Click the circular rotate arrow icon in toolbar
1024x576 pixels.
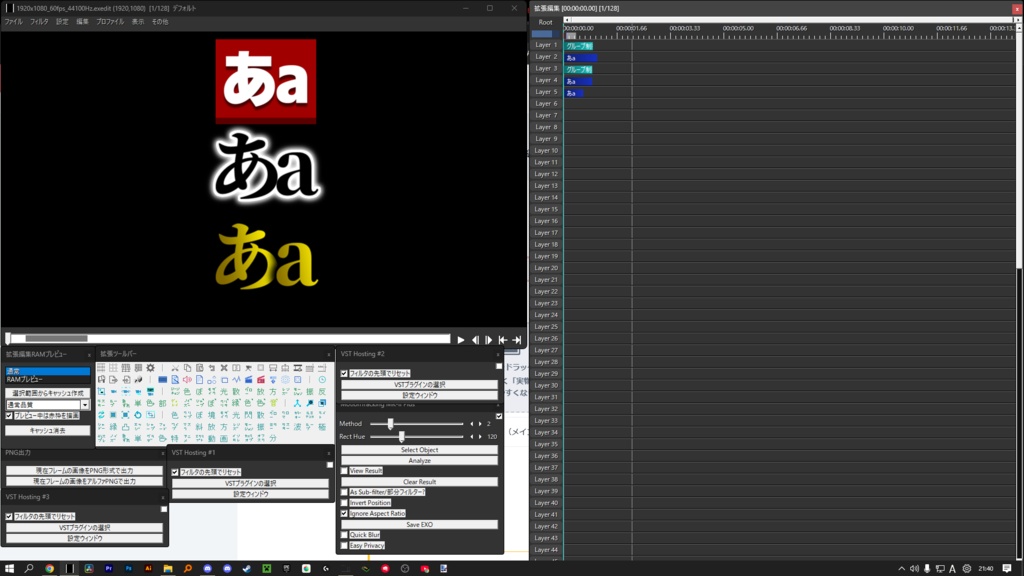click(138, 415)
